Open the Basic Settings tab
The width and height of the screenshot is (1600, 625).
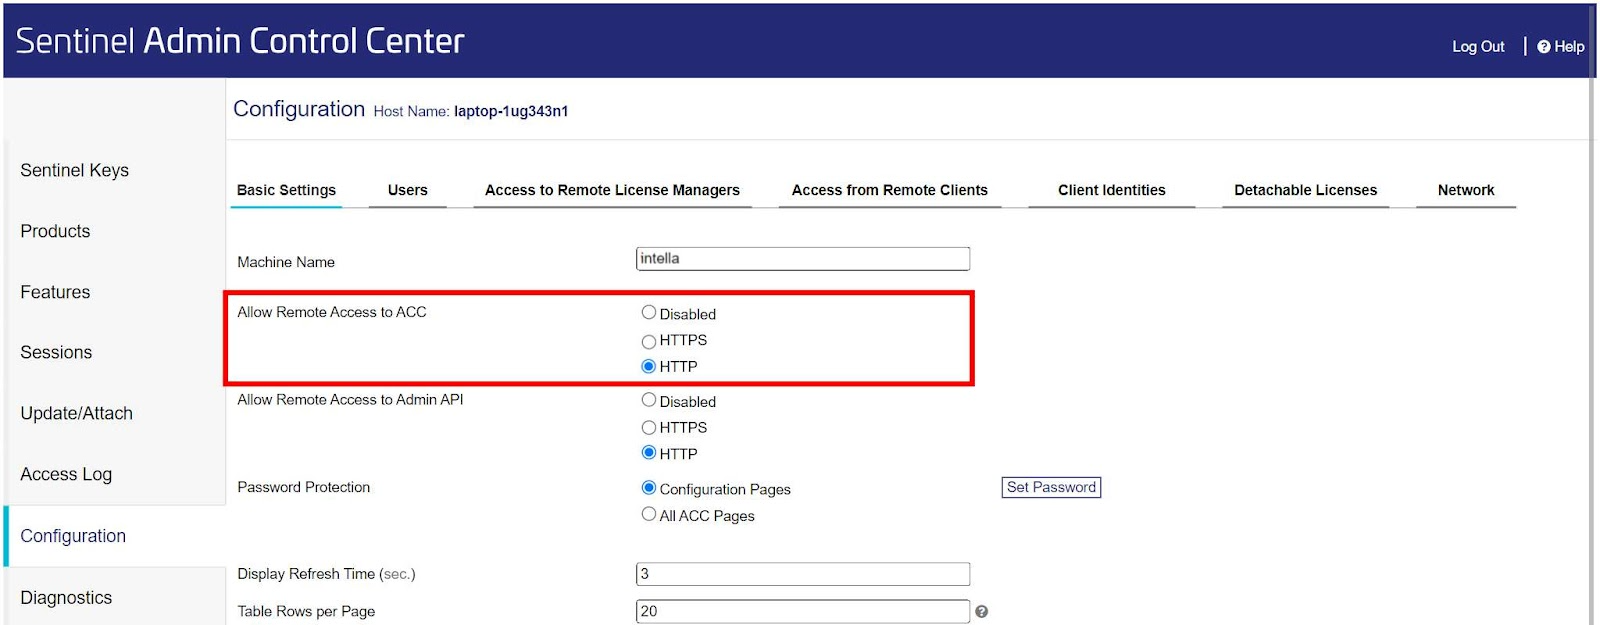pyautogui.click(x=286, y=190)
